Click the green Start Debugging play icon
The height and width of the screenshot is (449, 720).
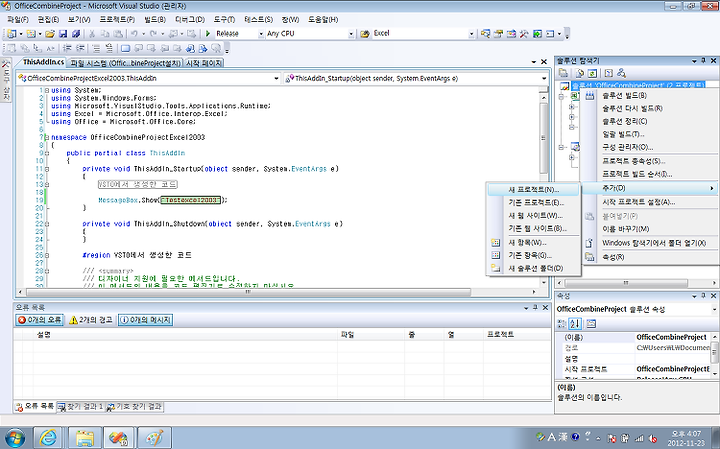coord(208,34)
